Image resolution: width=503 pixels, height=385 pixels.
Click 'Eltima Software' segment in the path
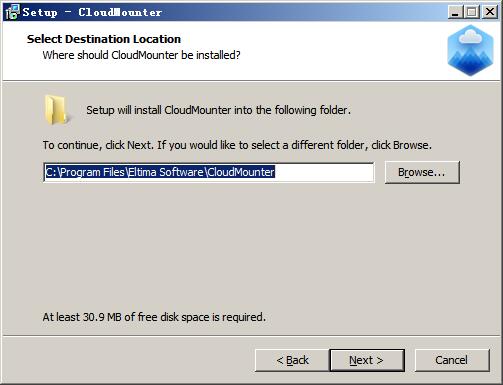point(166,172)
